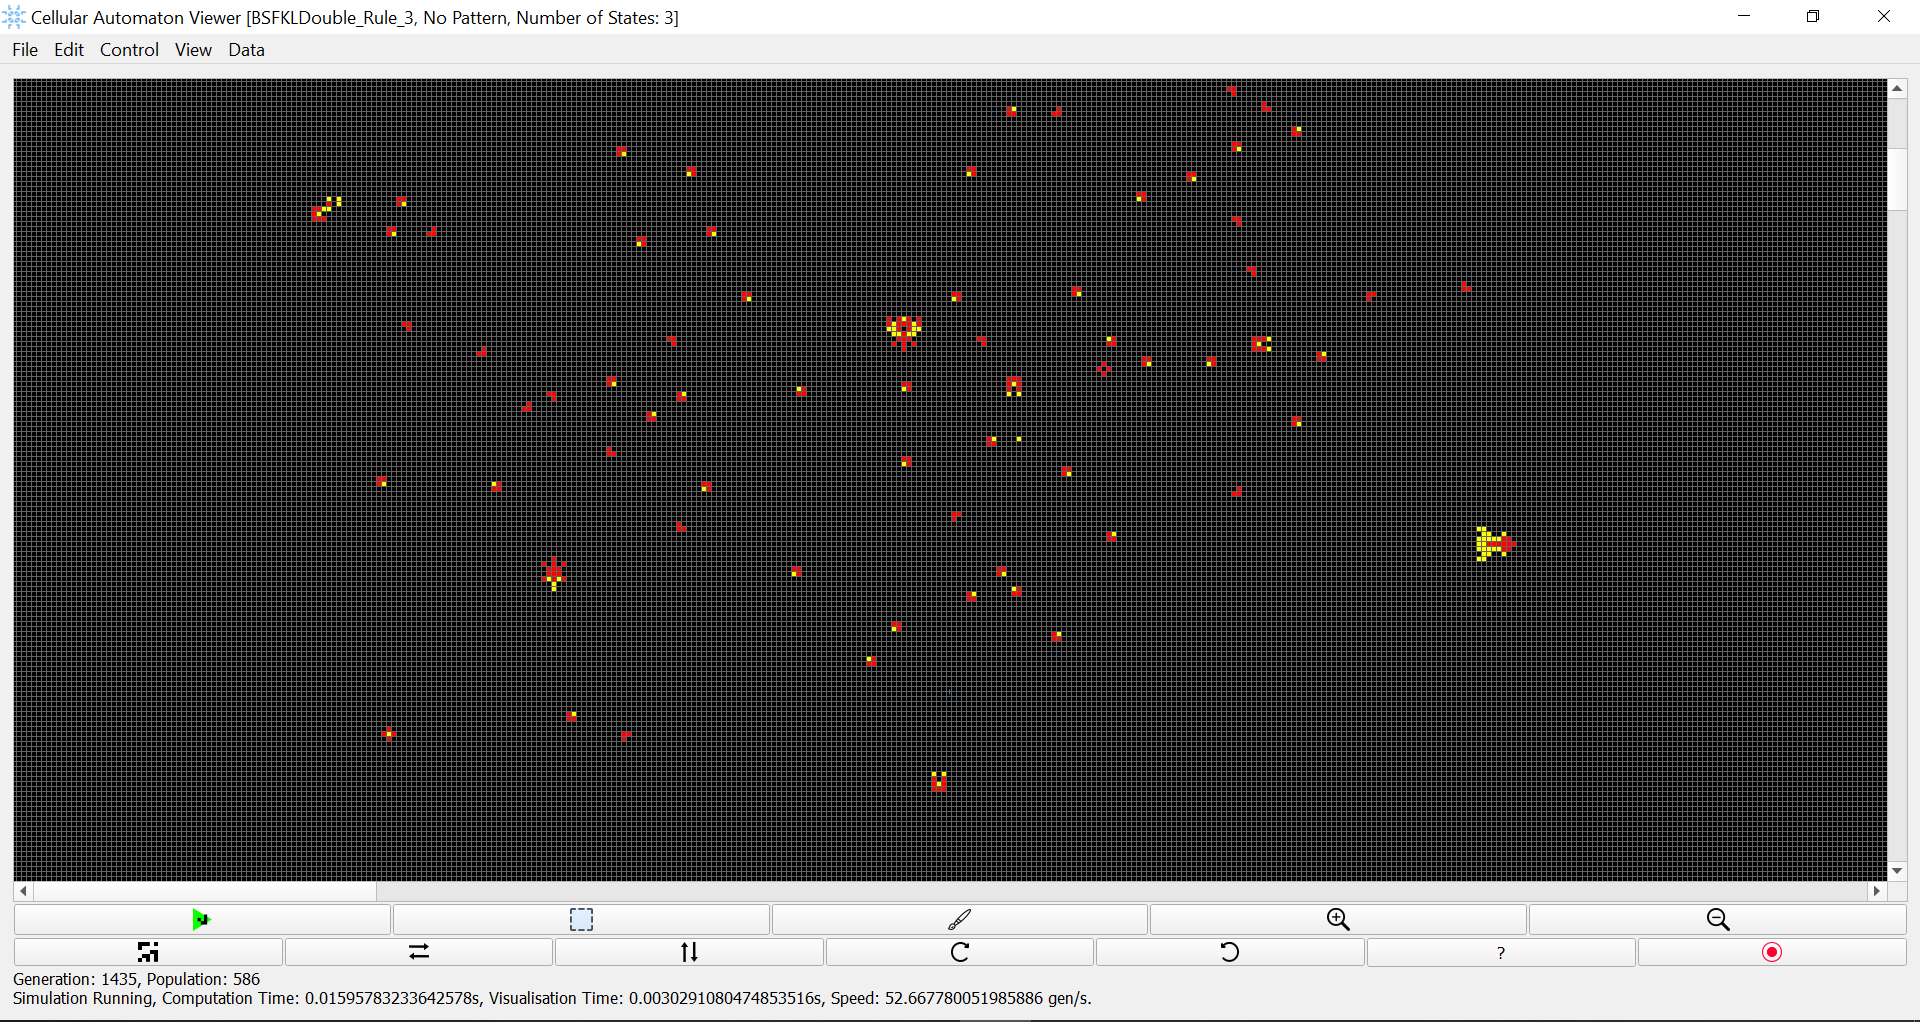The height and width of the screenshot is (1022, 1920).
Task: Rotate selection clockwise
Action: (x=960, y=952)
